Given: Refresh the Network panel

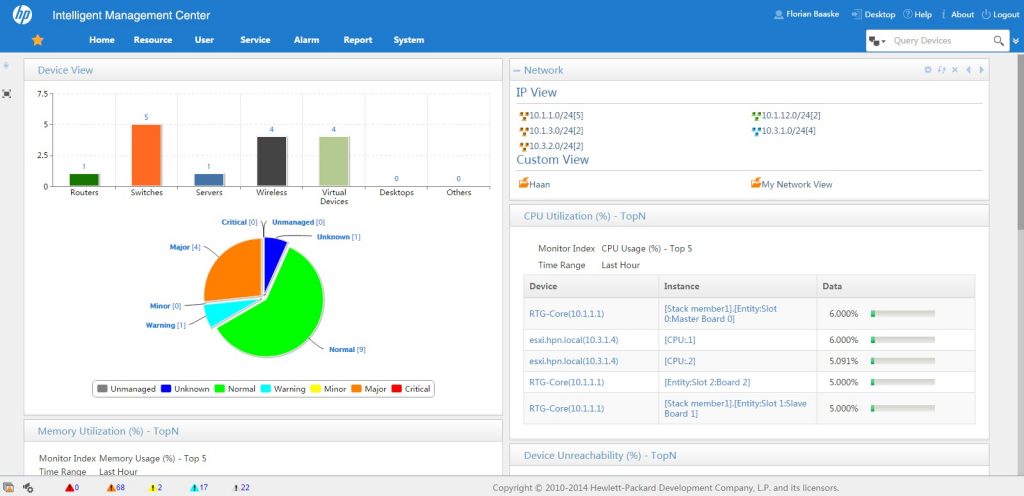Looking at the screenshot, I should (941, 70).
